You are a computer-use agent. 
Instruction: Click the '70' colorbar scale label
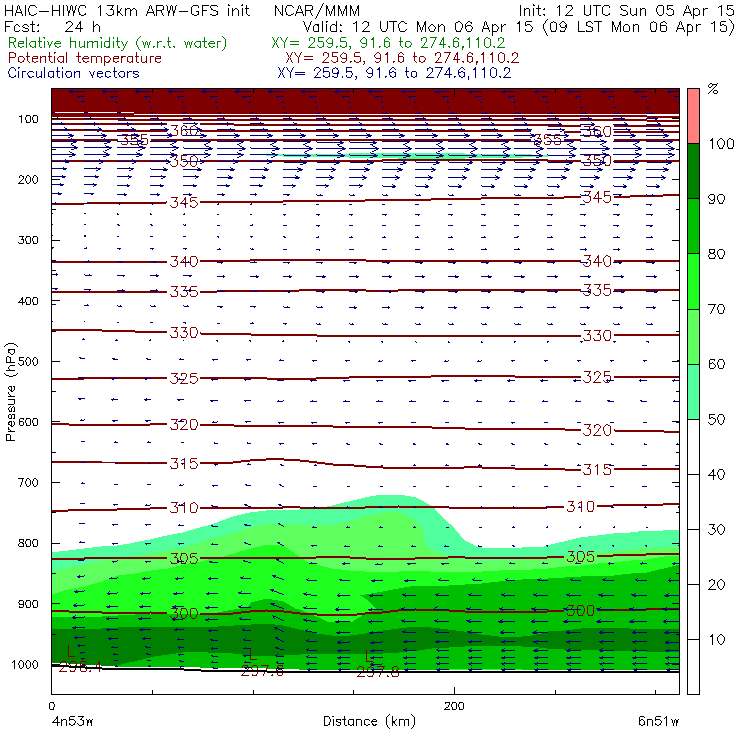pyautogui.click(x=716, y=309)
